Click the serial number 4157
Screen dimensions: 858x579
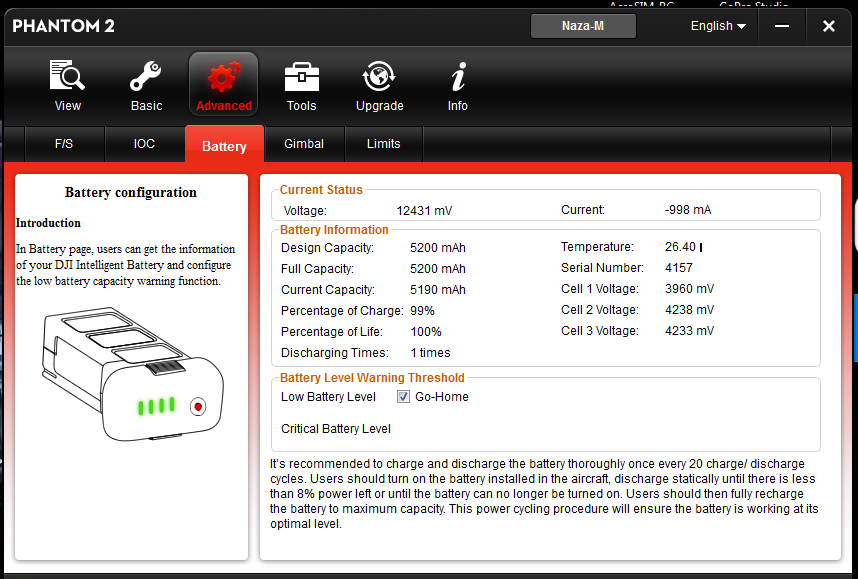click(679, 268)
